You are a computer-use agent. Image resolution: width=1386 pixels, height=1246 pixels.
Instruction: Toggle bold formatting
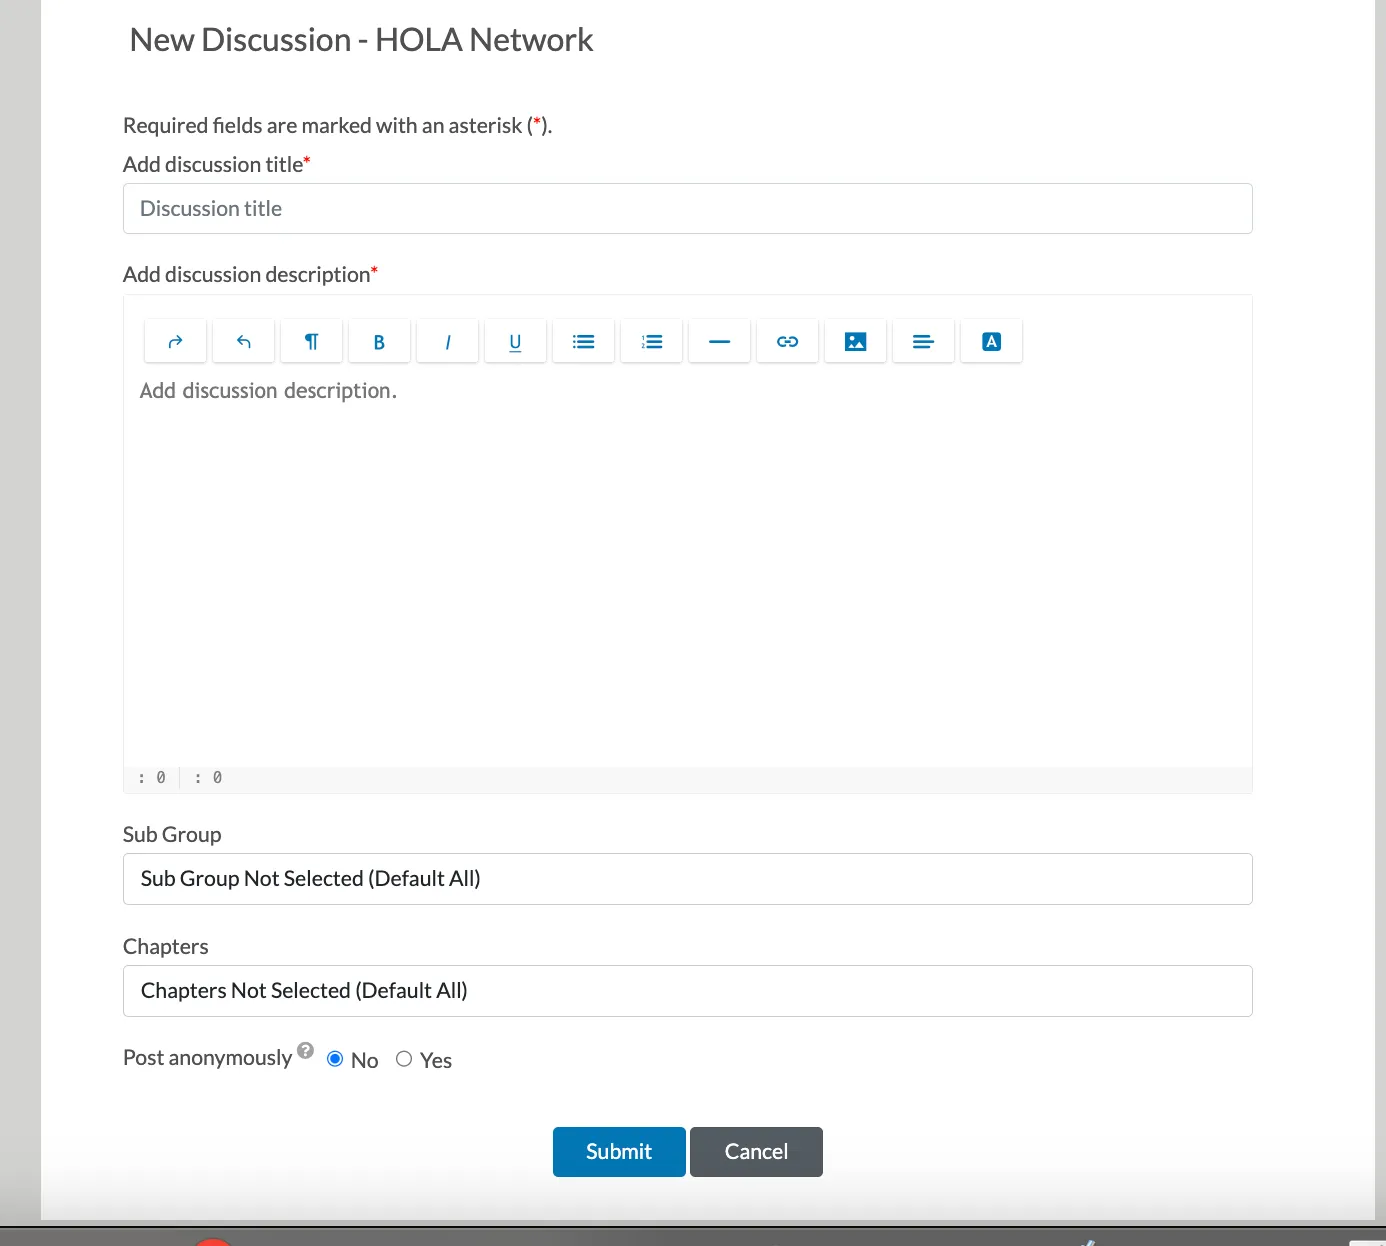pos(380,341)
